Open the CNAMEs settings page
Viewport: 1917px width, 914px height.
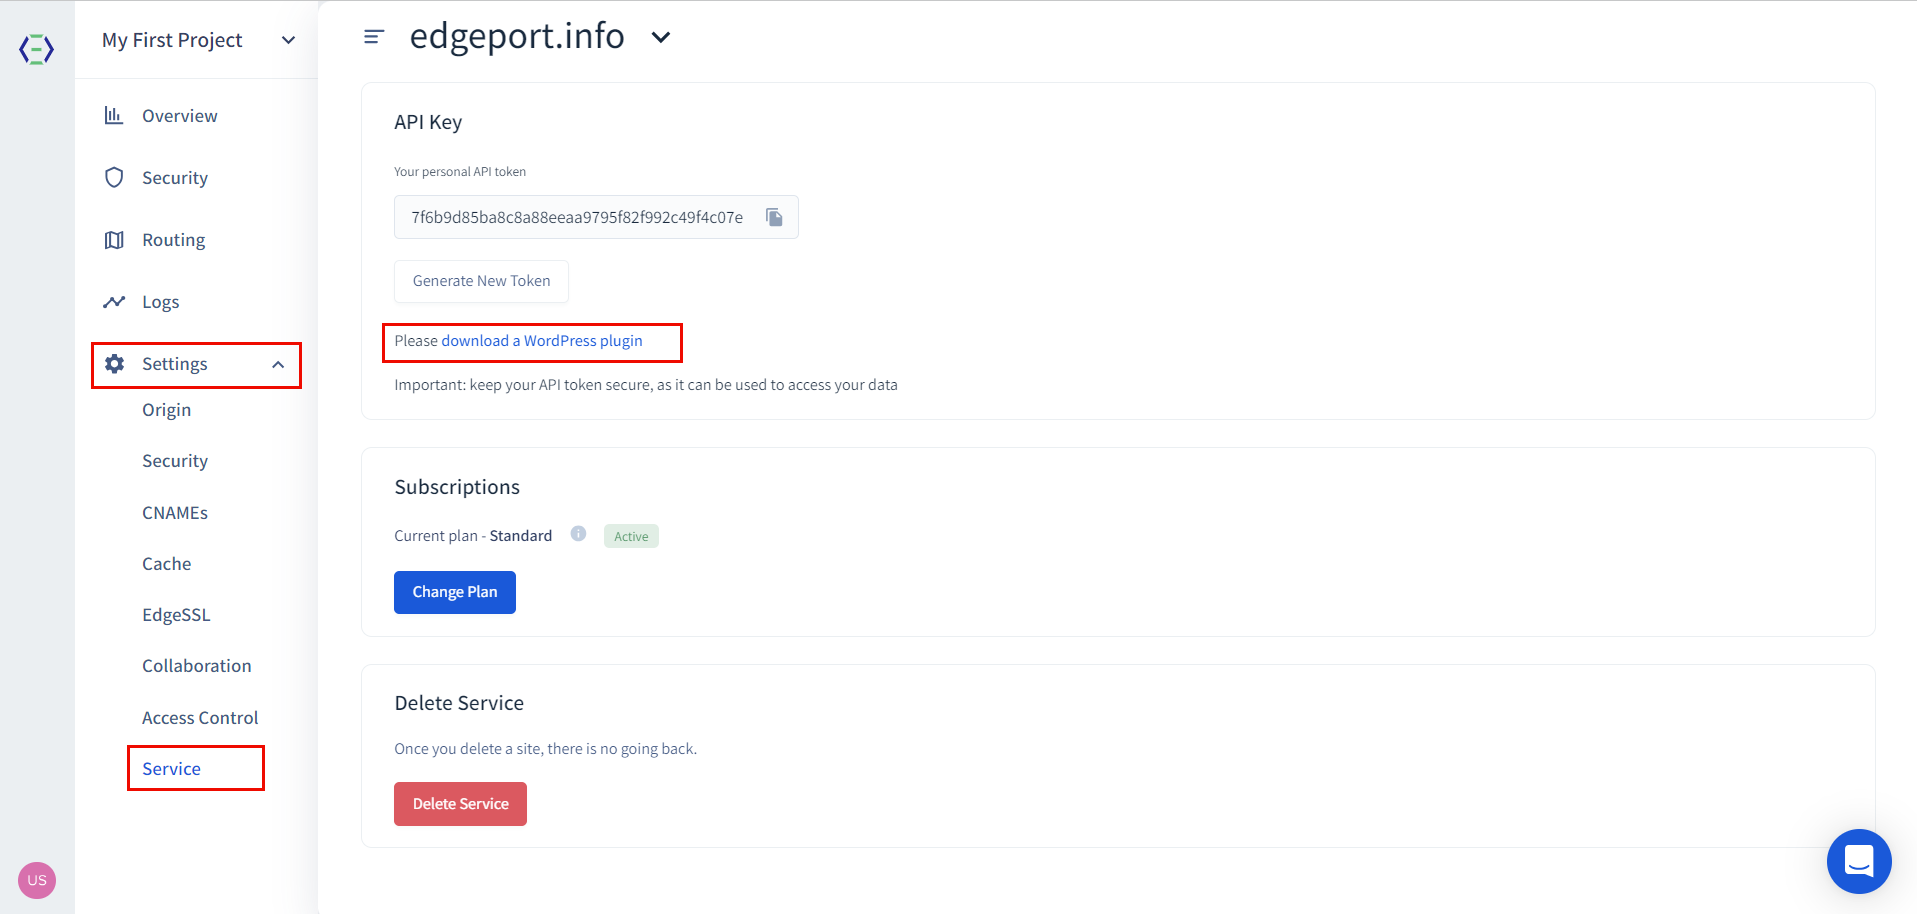point(175,513)
